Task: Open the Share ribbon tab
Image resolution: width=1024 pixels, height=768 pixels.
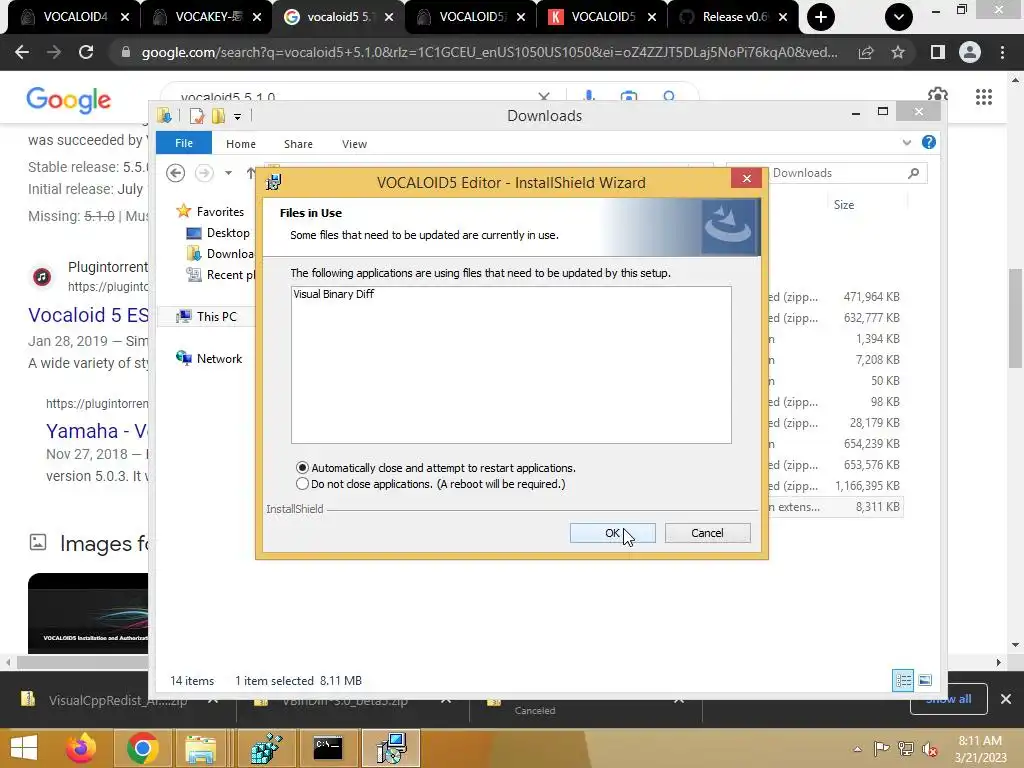Action: point(298,144)
